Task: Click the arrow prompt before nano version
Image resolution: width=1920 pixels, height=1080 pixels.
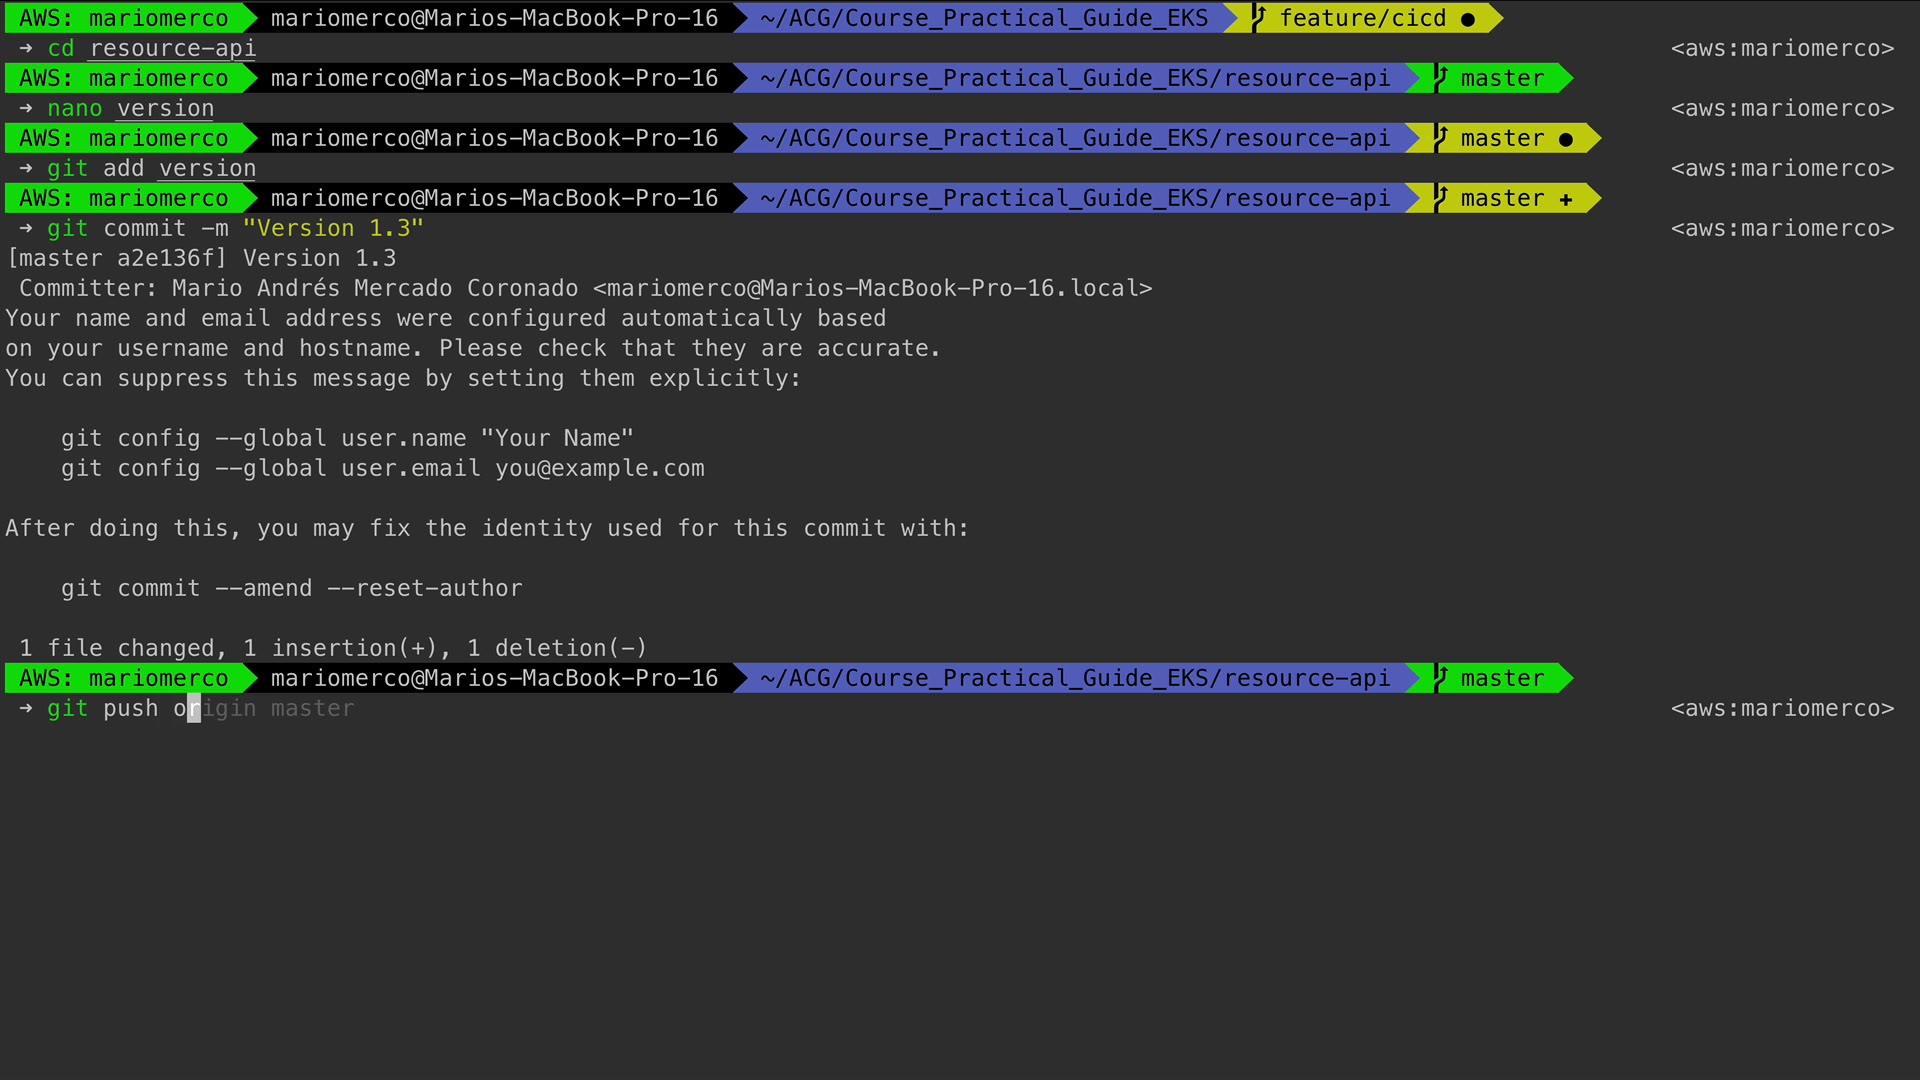Action: click(26, 108)
